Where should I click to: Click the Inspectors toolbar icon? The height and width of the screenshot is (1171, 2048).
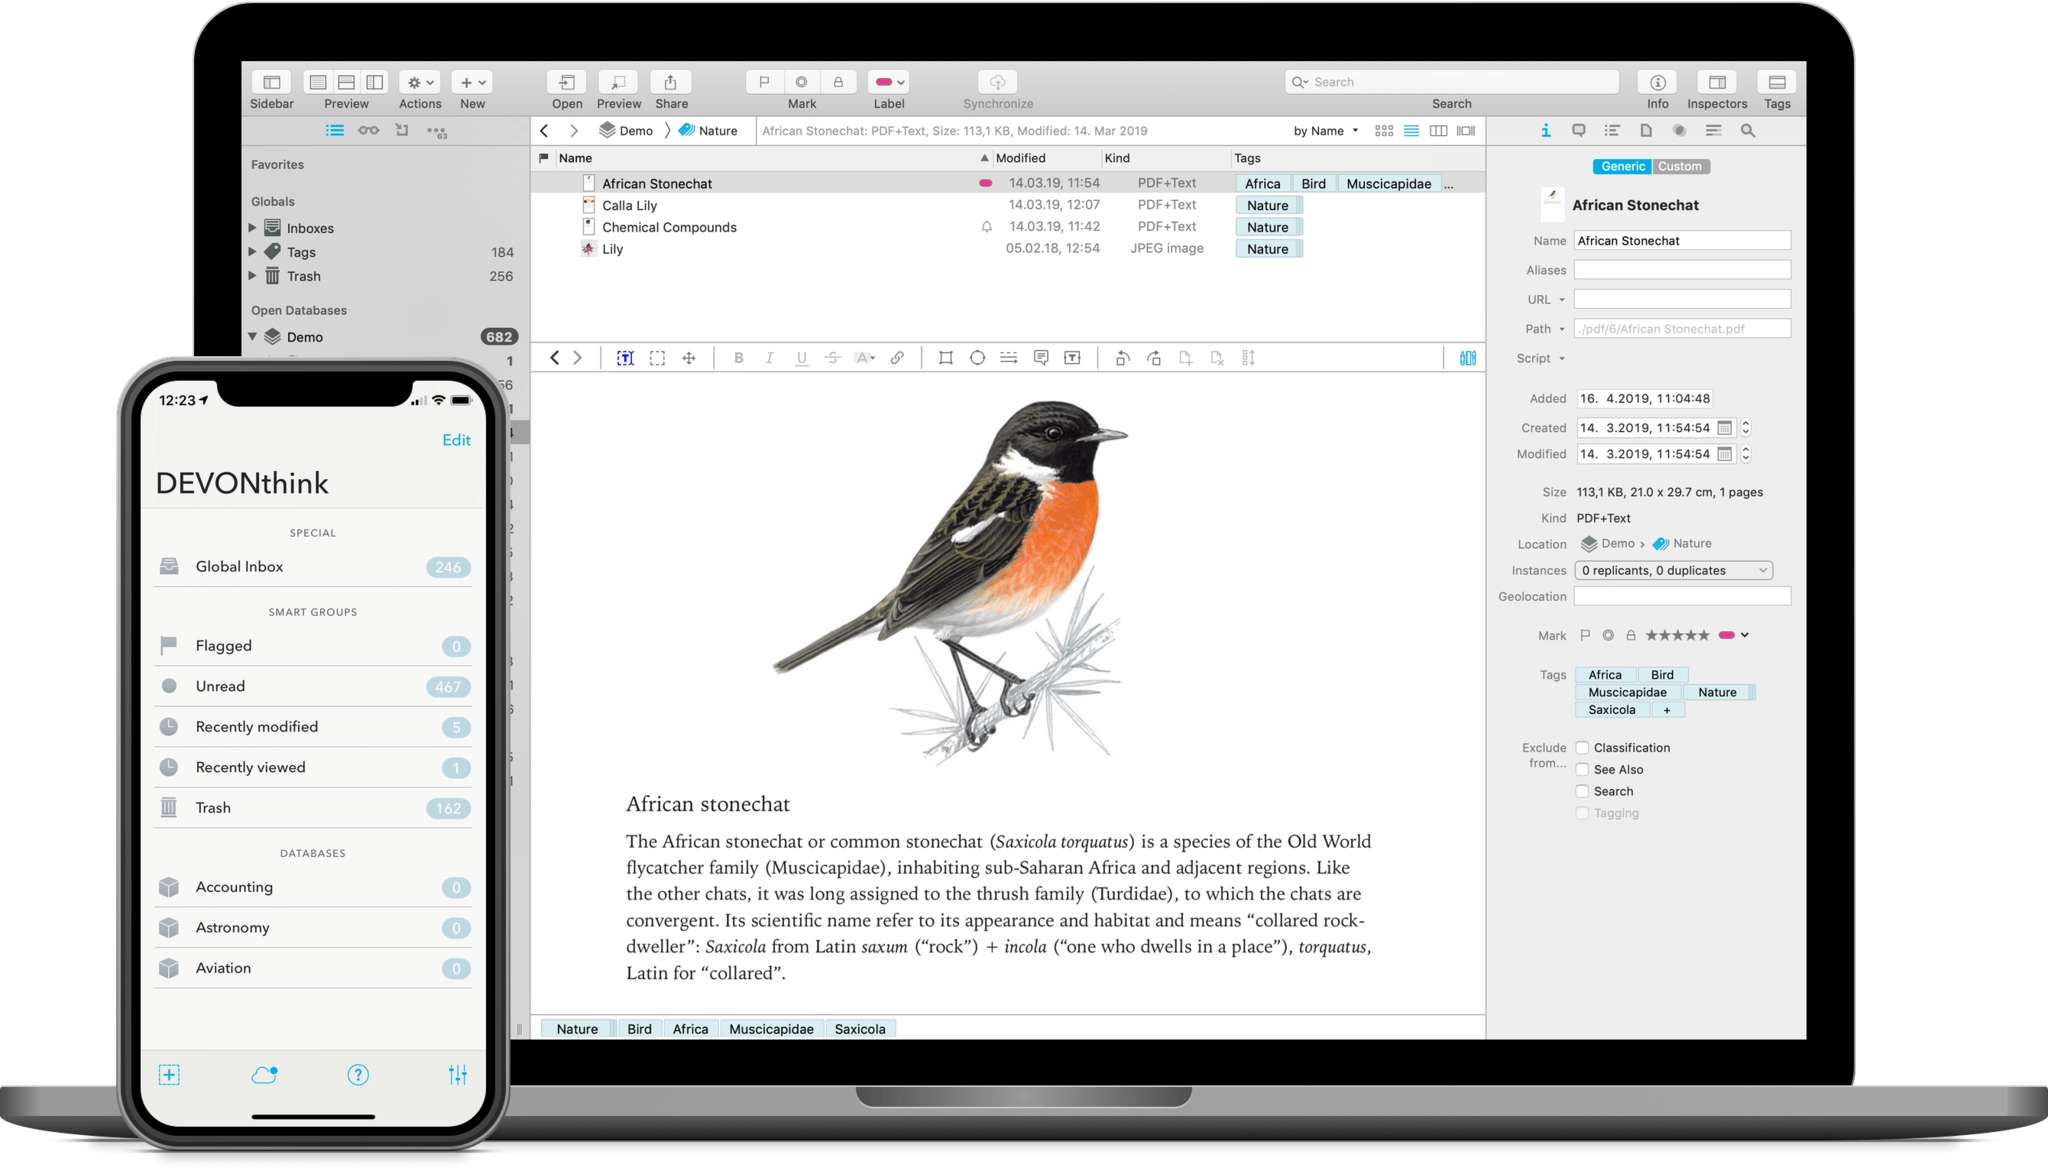[1717, 82]
